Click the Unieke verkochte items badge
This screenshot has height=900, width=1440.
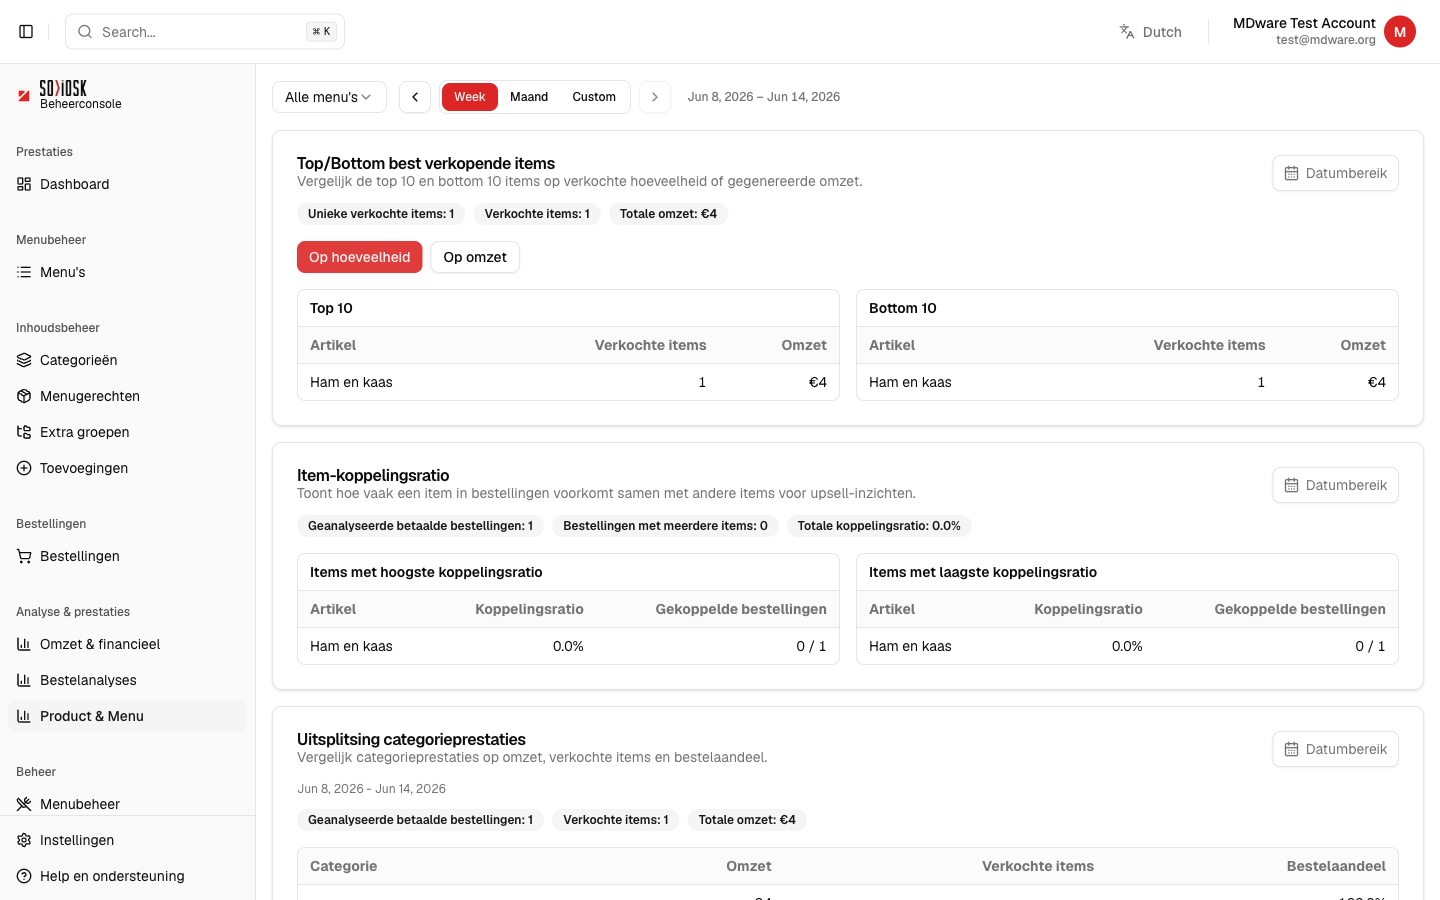click(381, 214)
